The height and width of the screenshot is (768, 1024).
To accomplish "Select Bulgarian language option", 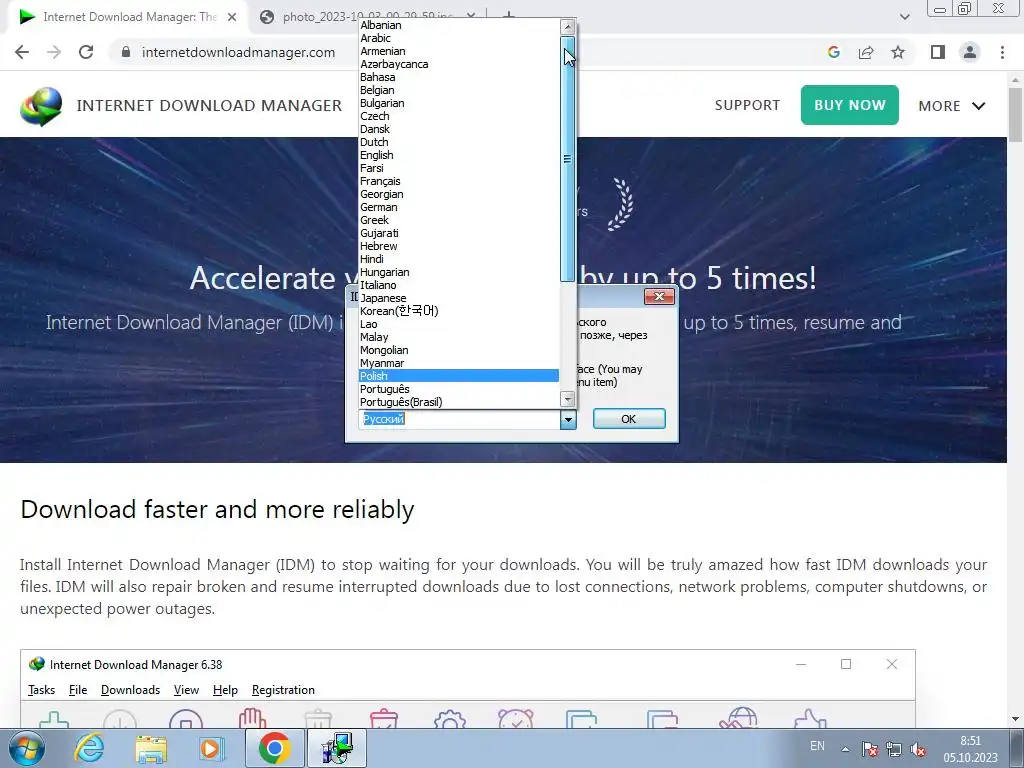I will coord(458,103).
